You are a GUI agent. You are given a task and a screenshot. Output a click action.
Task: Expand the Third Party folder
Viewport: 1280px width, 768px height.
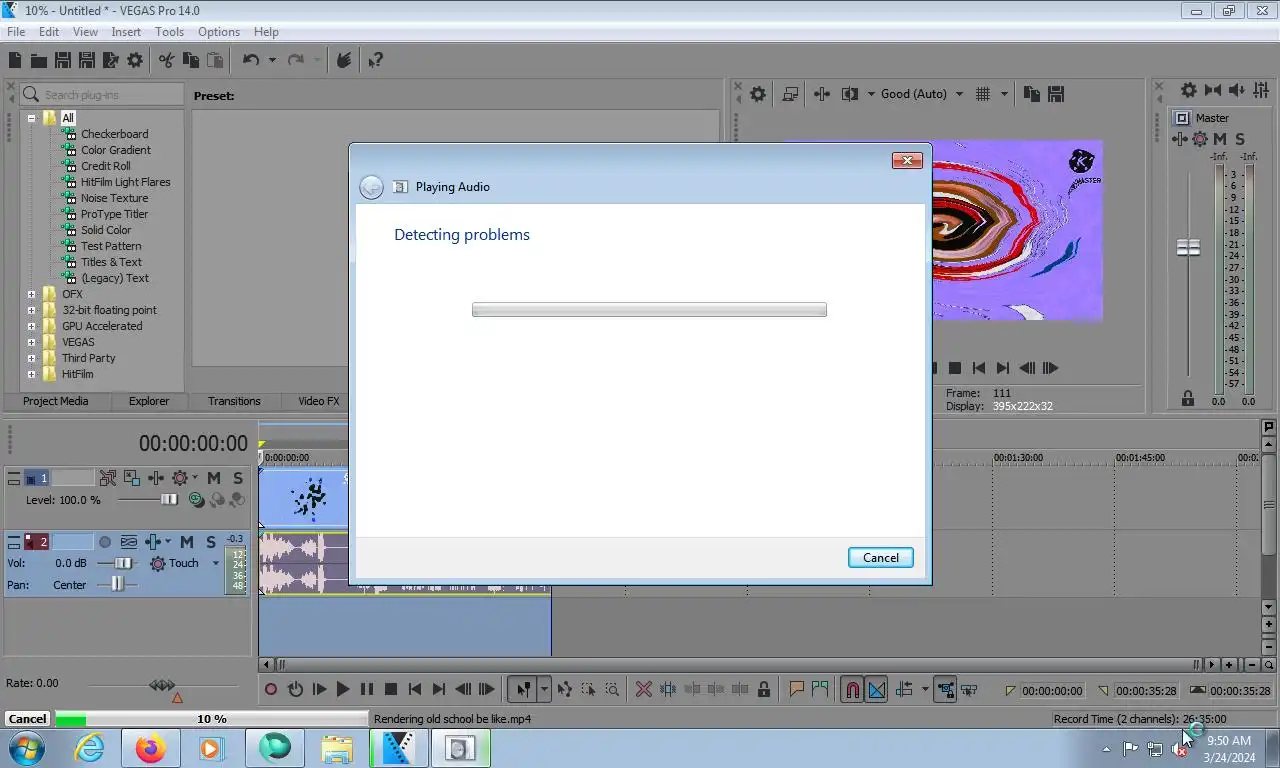pyautogui.click(x=31, y=358)
